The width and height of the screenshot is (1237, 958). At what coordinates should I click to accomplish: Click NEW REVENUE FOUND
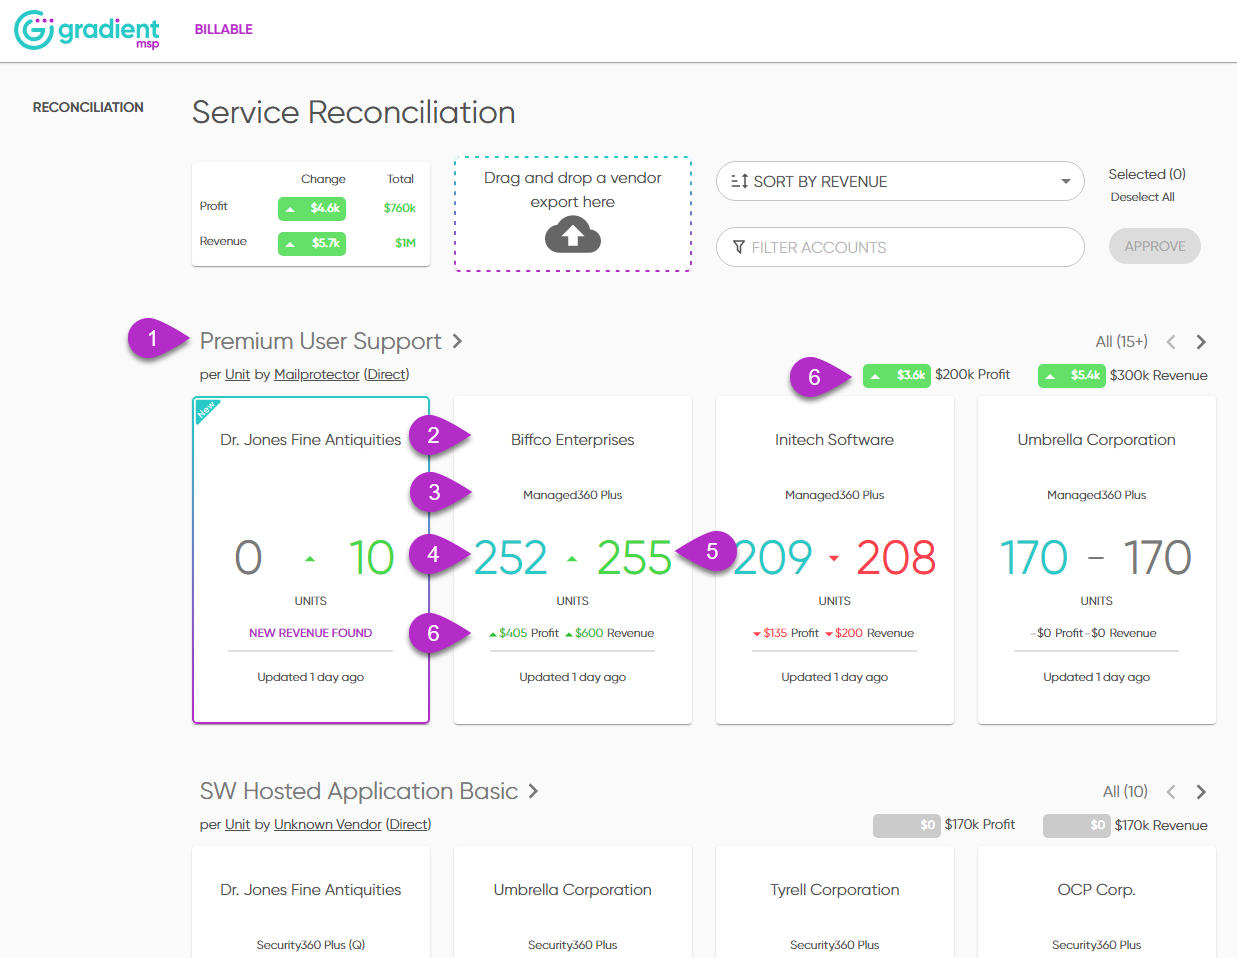point(311,633)
